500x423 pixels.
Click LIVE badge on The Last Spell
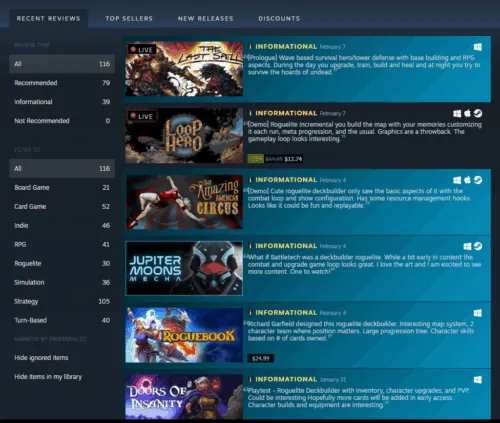(141, 50)
